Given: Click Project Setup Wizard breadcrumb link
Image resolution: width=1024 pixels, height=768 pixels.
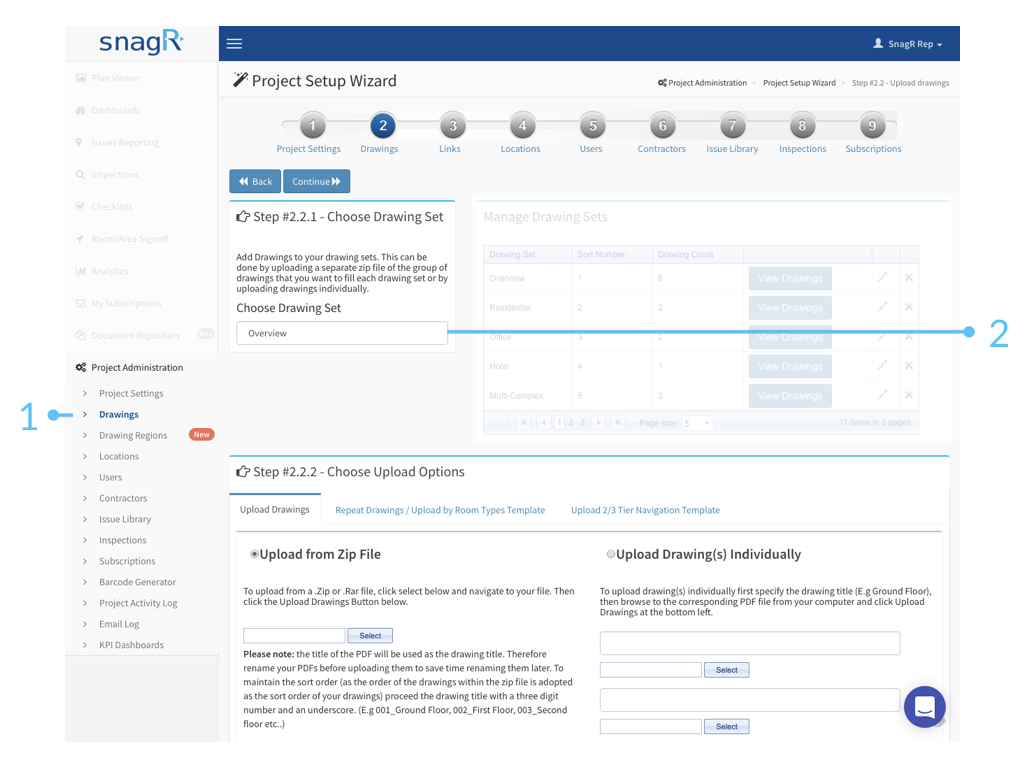Looking at the screenshot, I should [799, 83].
